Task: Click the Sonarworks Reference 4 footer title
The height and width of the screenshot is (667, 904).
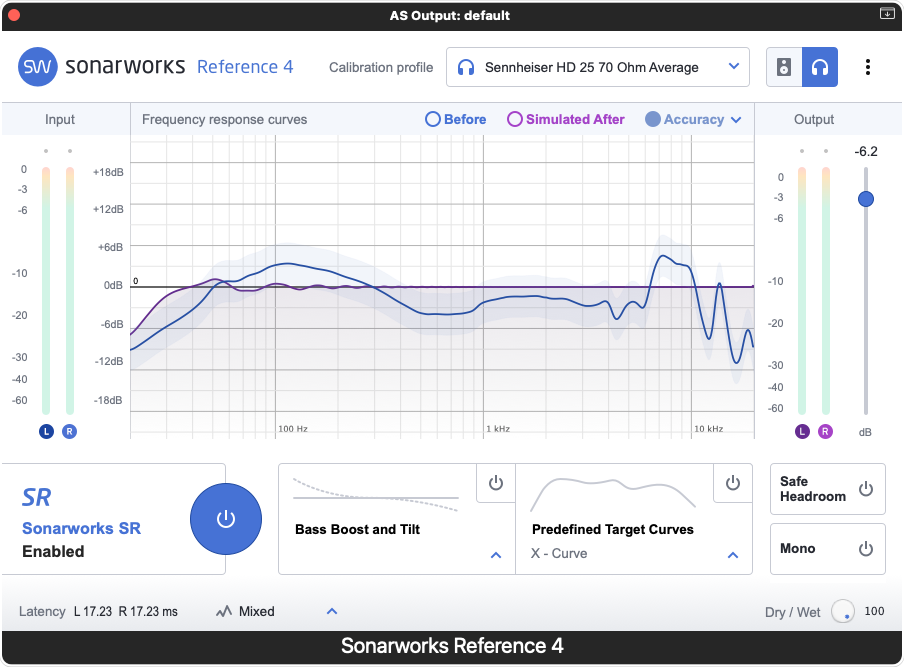Action: (452, 646)
